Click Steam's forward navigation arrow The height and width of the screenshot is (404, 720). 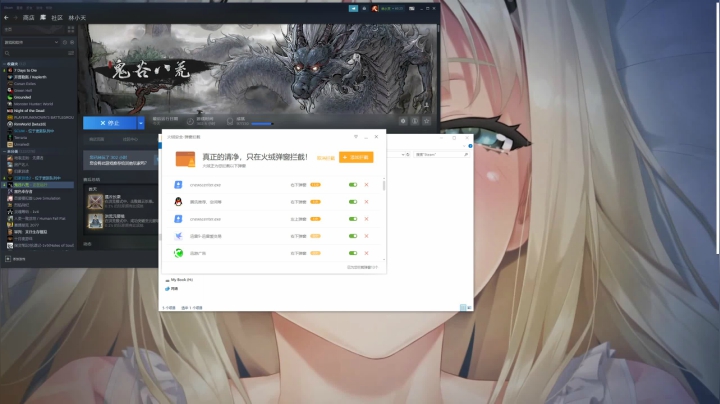(15, 18)
